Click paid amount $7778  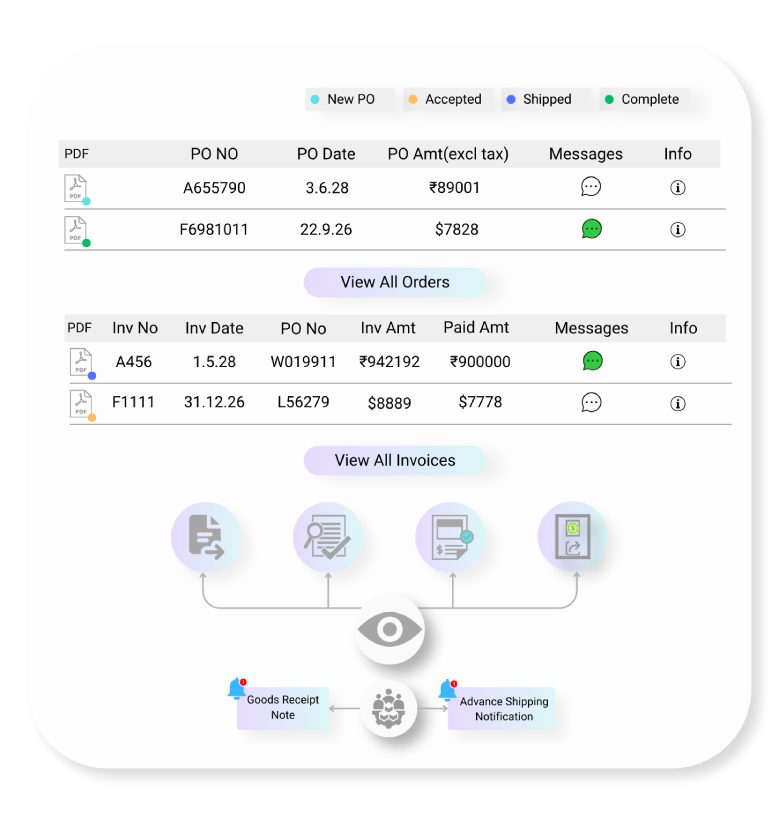[x=480, y=402]
